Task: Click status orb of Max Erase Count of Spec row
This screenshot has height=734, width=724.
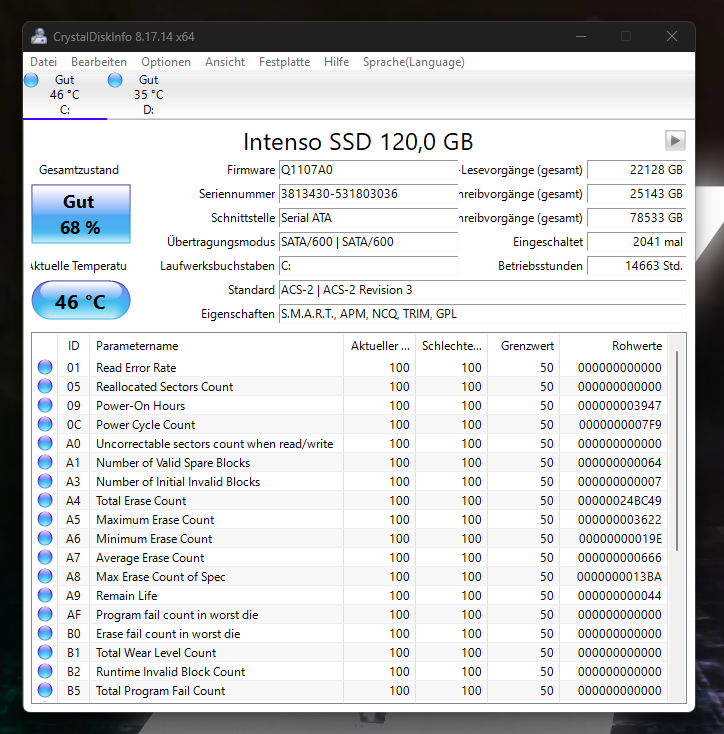Action: 45,577
